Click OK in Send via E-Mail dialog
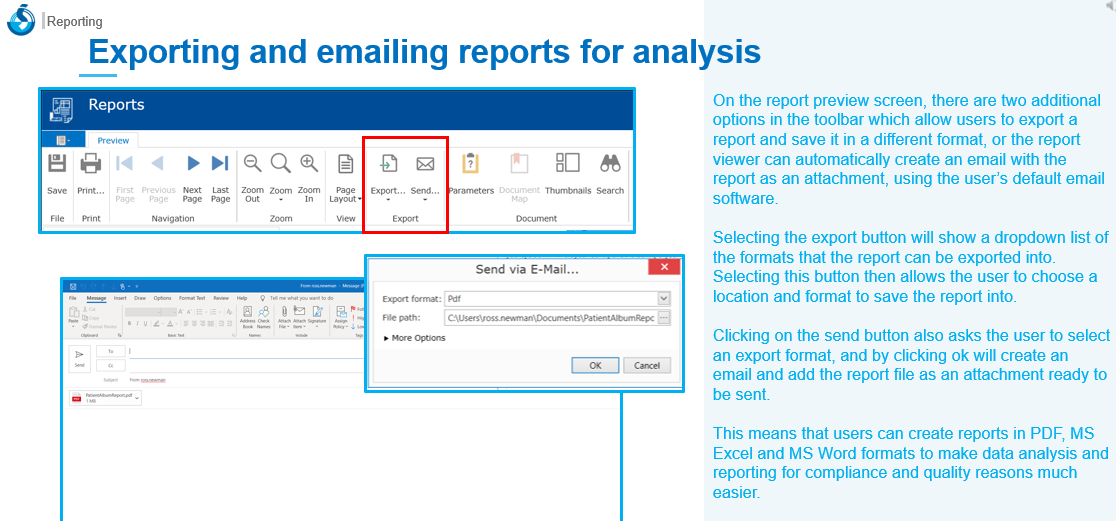Screen dimensions: 1116x521 pyautogui.click(x=595, y=365)
